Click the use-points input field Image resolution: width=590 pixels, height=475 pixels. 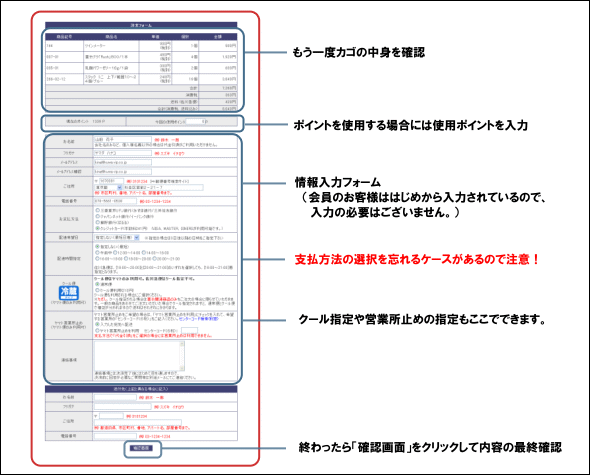point(197,122)
